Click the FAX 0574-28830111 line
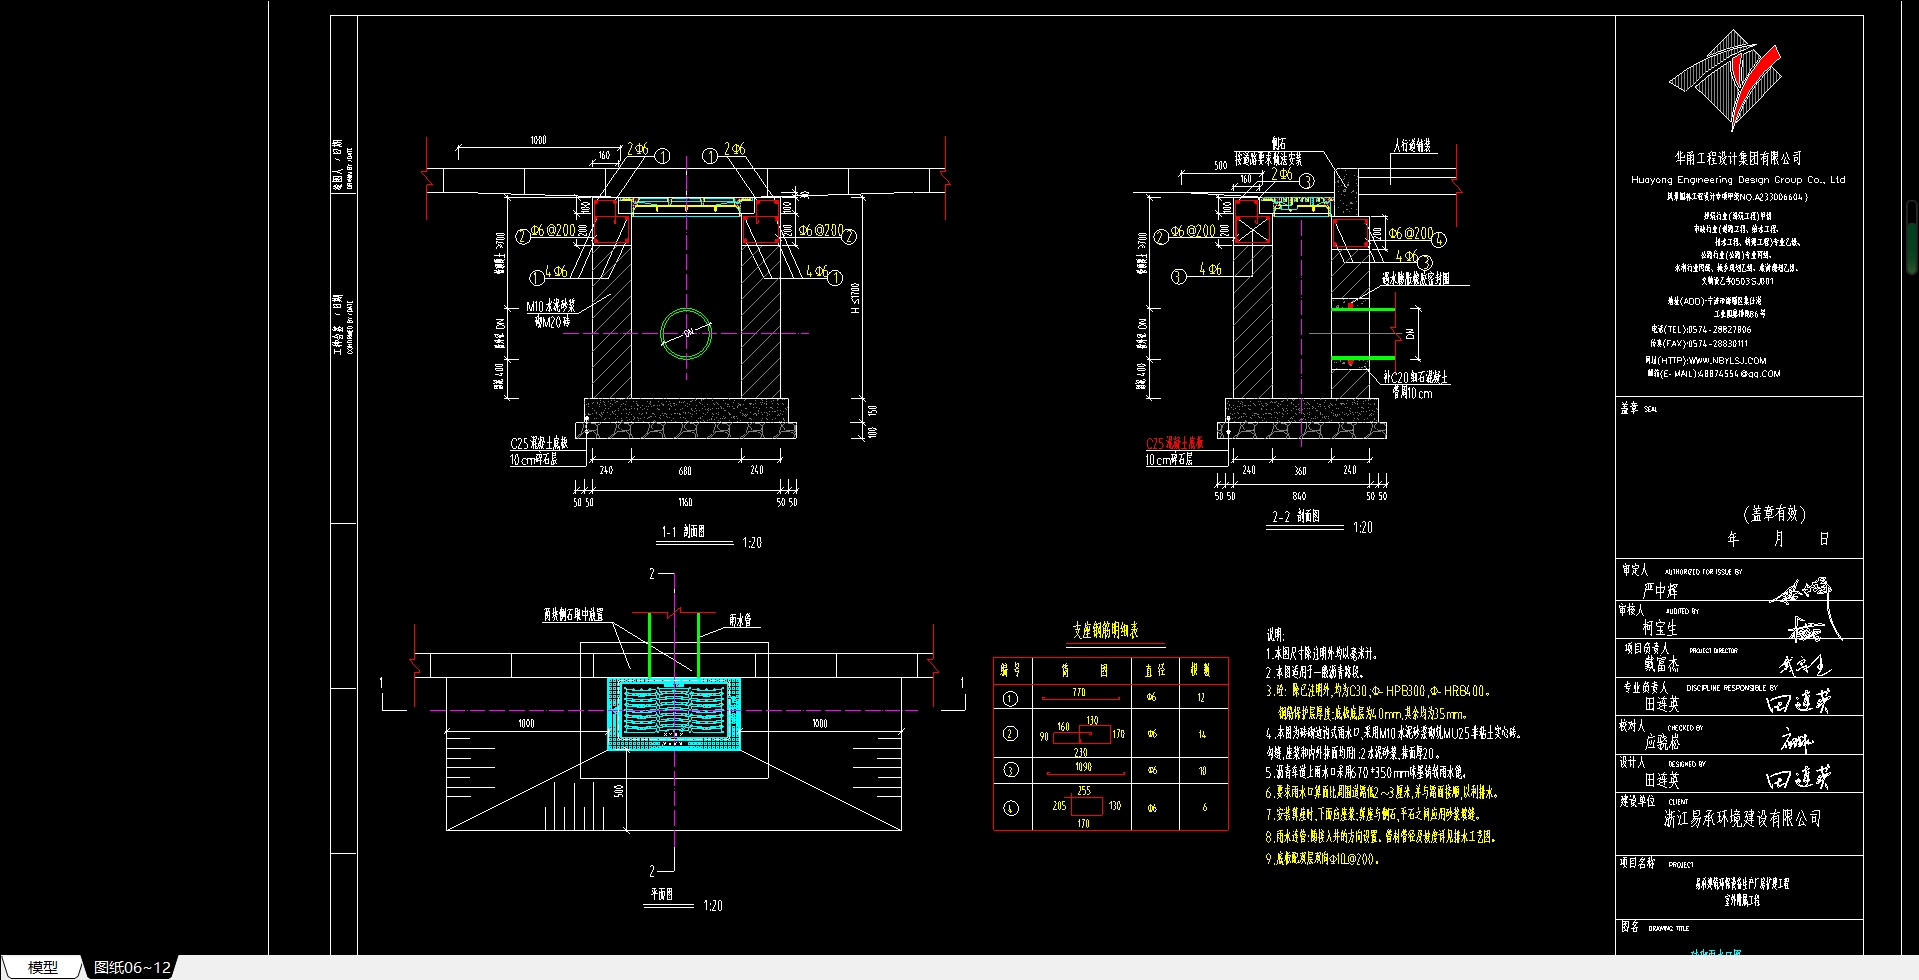The height and width of the screenshot is (980, 1919). click(x=1699, y=343)
